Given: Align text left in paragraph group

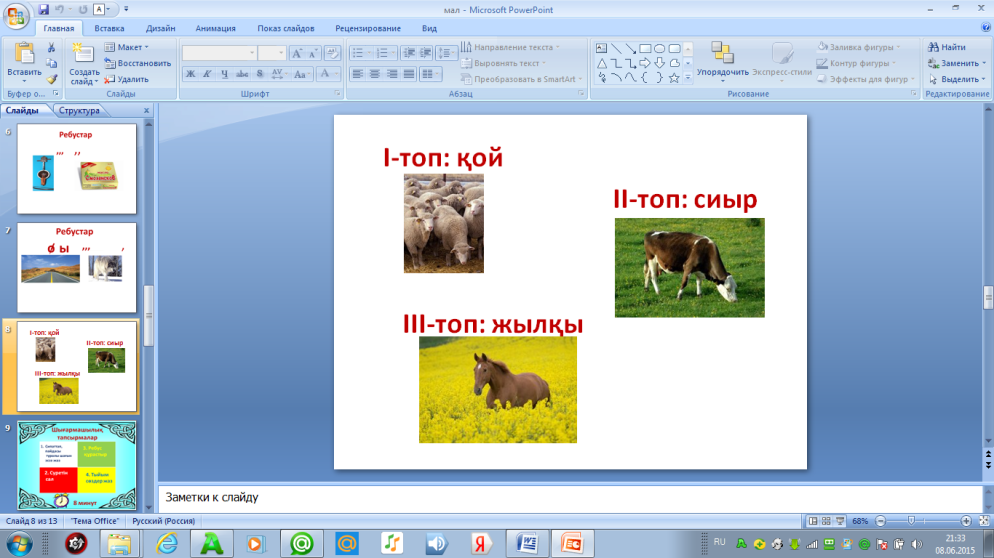Looking at the screenshot, I should point(358,74).
